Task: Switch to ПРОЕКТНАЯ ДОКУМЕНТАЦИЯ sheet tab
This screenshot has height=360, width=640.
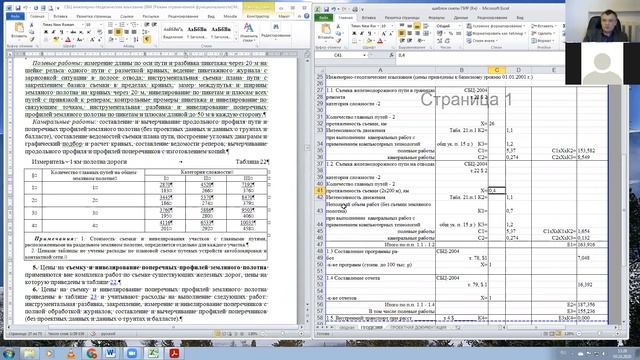Action: pyautogui.click(x=418, y=327)
